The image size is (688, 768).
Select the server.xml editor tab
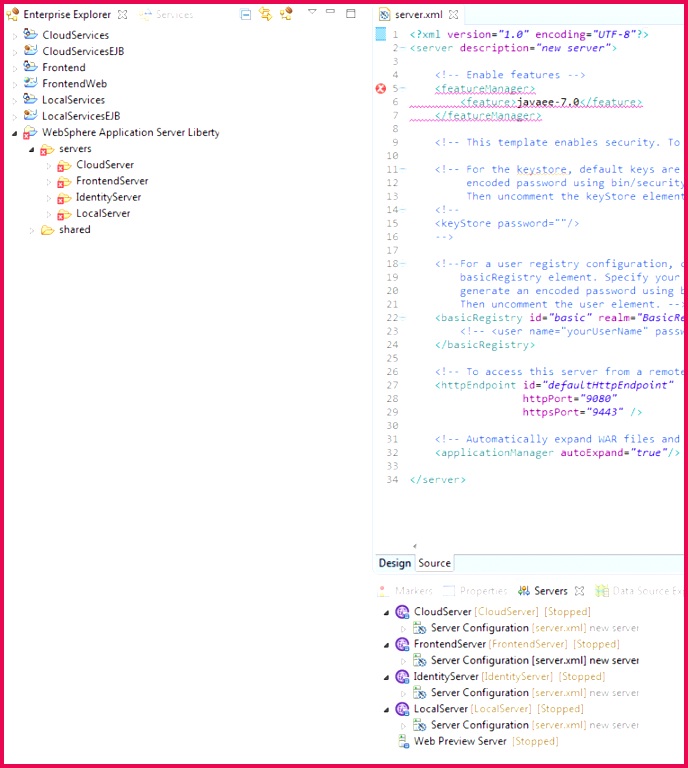click(x=418, y=15)
